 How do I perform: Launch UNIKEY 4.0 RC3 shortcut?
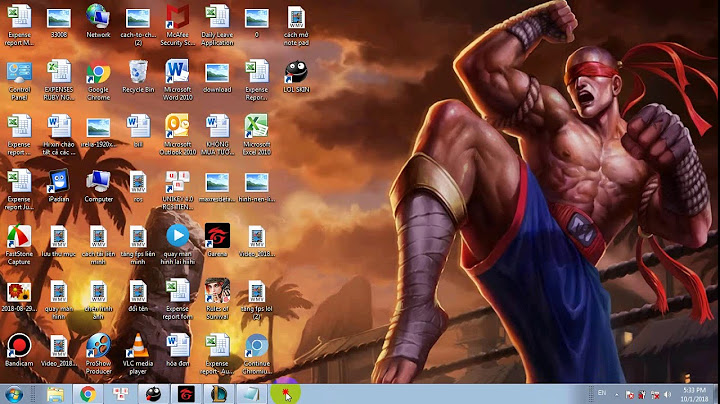point(178,189)
